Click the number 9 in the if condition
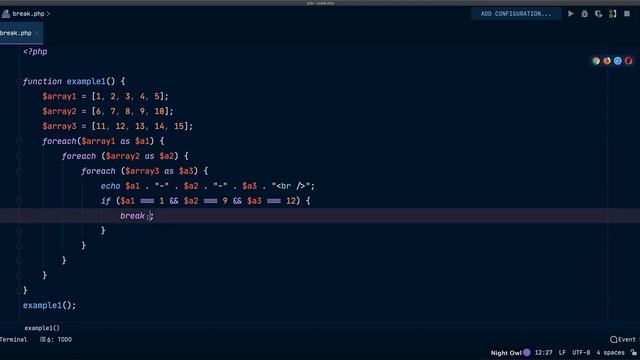 225,201
